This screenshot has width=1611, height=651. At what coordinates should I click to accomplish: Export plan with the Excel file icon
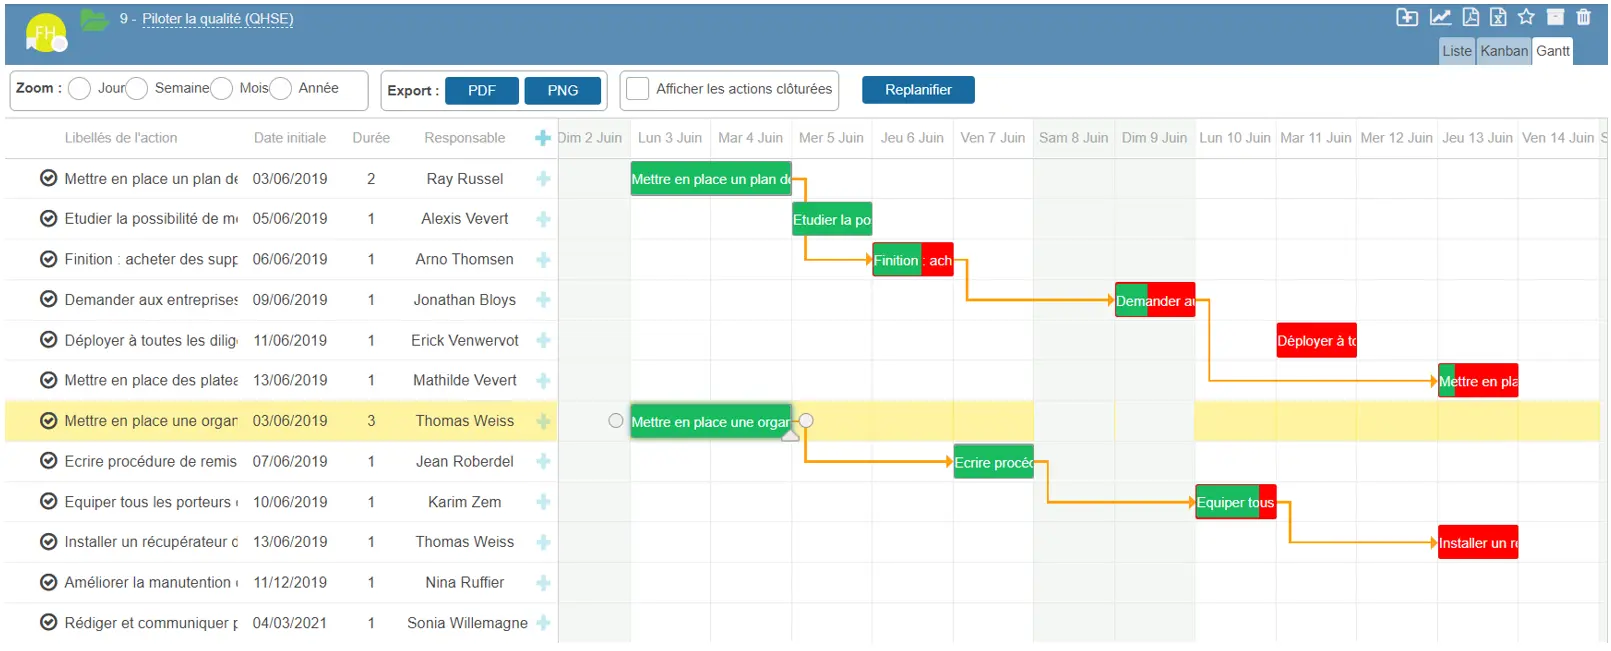tap(1497, 17)
